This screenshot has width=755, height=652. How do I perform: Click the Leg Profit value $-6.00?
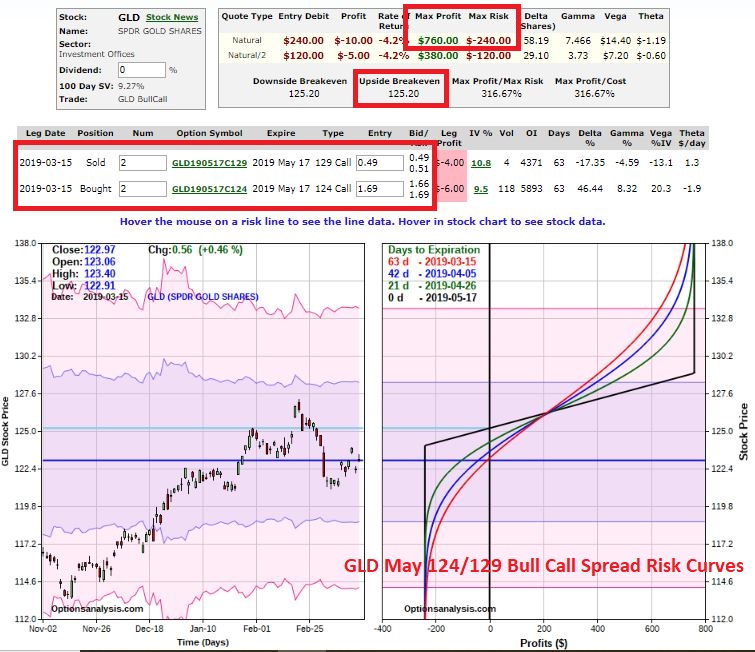tap(450, 189)
